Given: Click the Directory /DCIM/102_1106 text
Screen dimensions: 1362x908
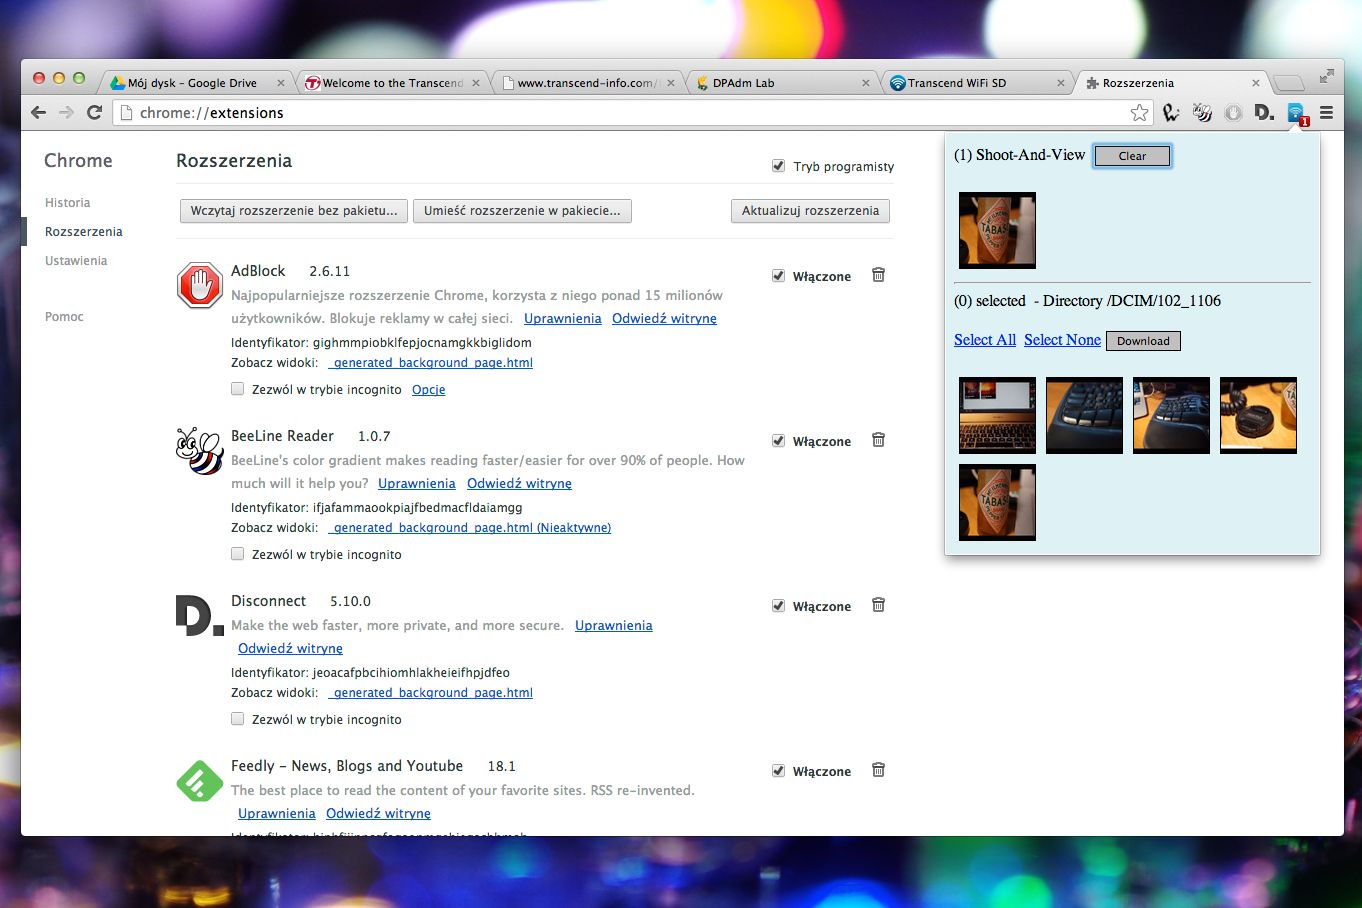Looking at the screenshot, I should coord(1132,301).
